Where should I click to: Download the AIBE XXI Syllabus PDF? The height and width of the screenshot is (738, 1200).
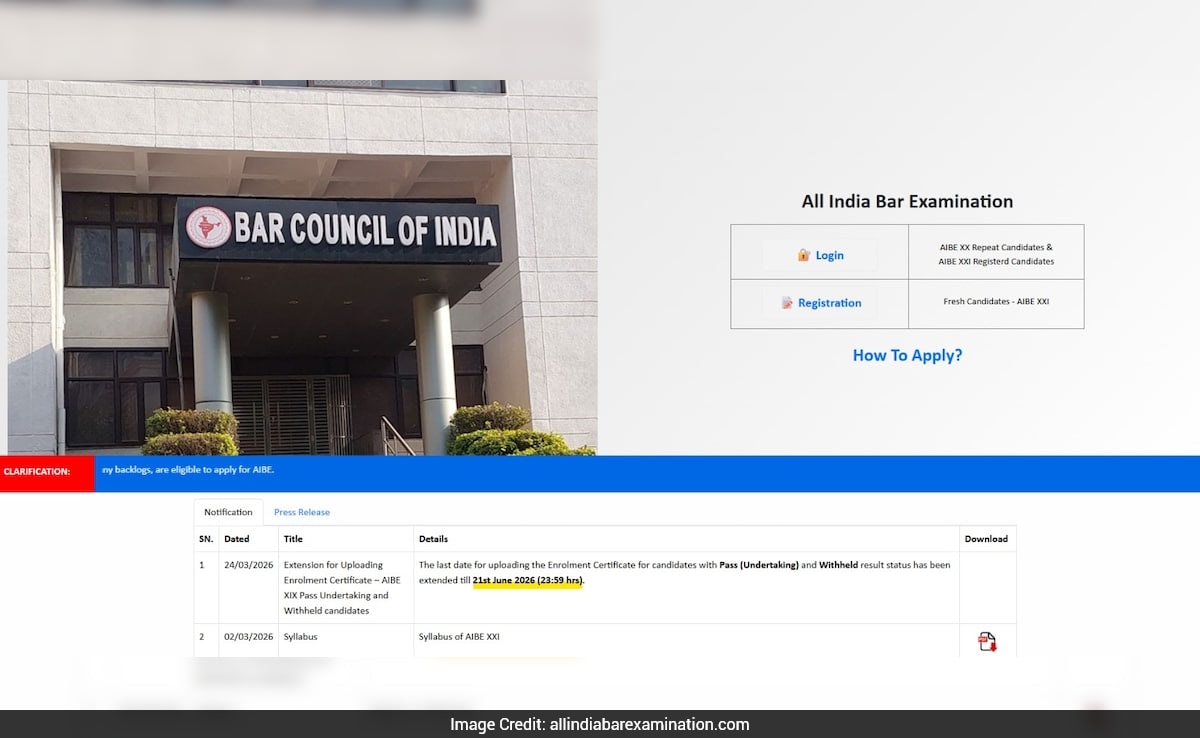click(987, 641)
